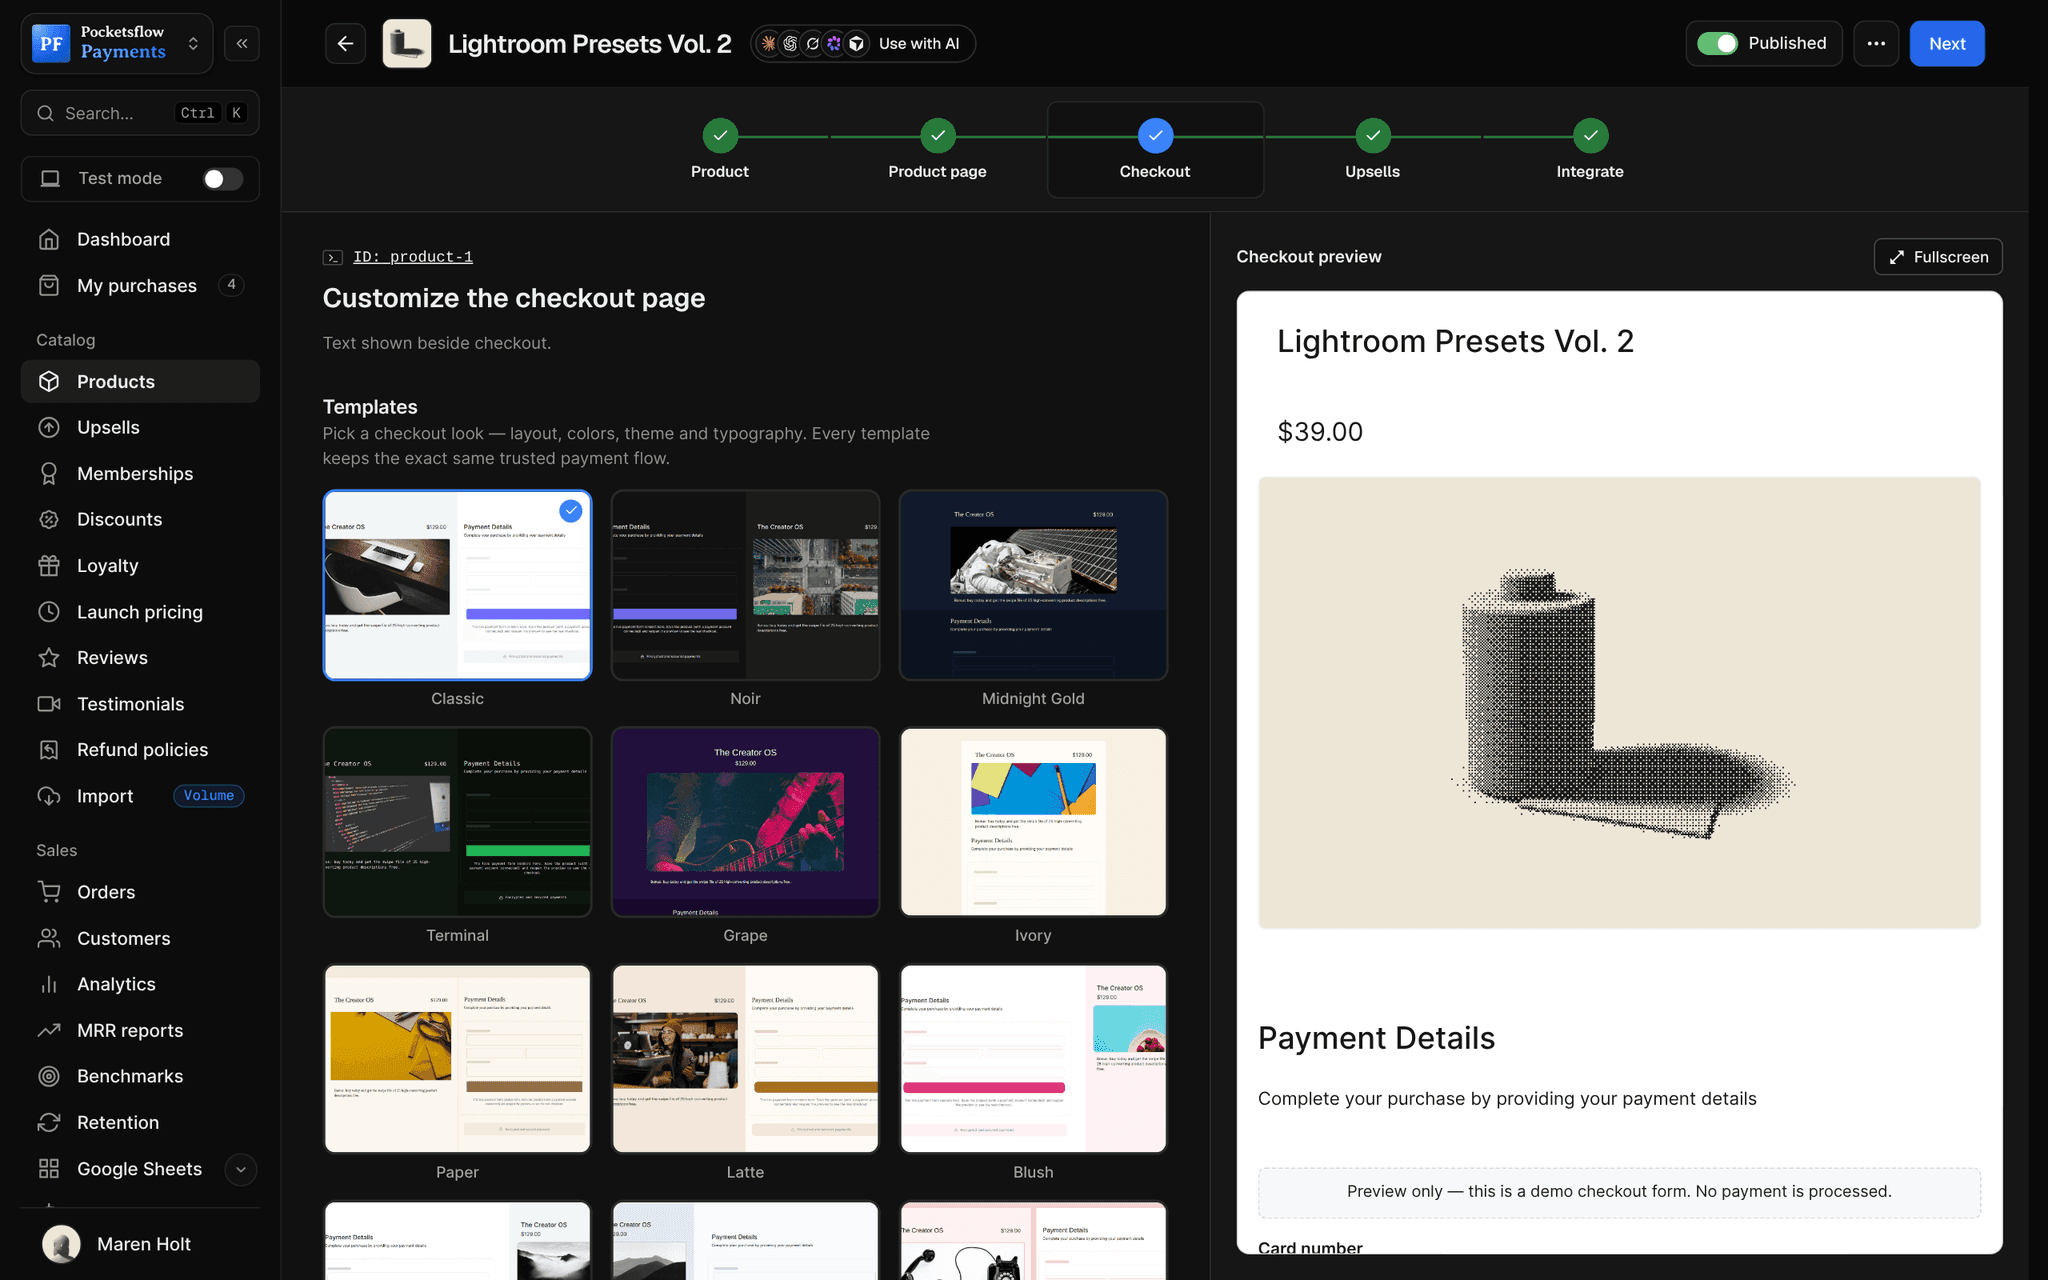
Task: Click the Customize the checkout page heading
Action: coord(514,298)
